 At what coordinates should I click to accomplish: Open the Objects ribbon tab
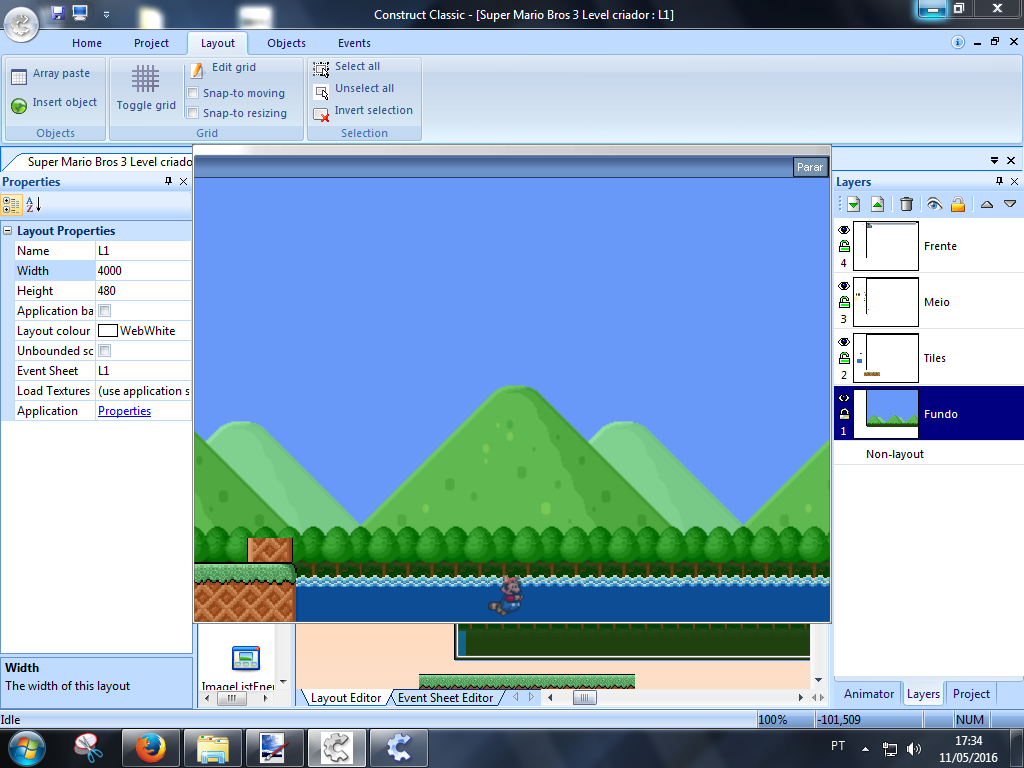286,43
